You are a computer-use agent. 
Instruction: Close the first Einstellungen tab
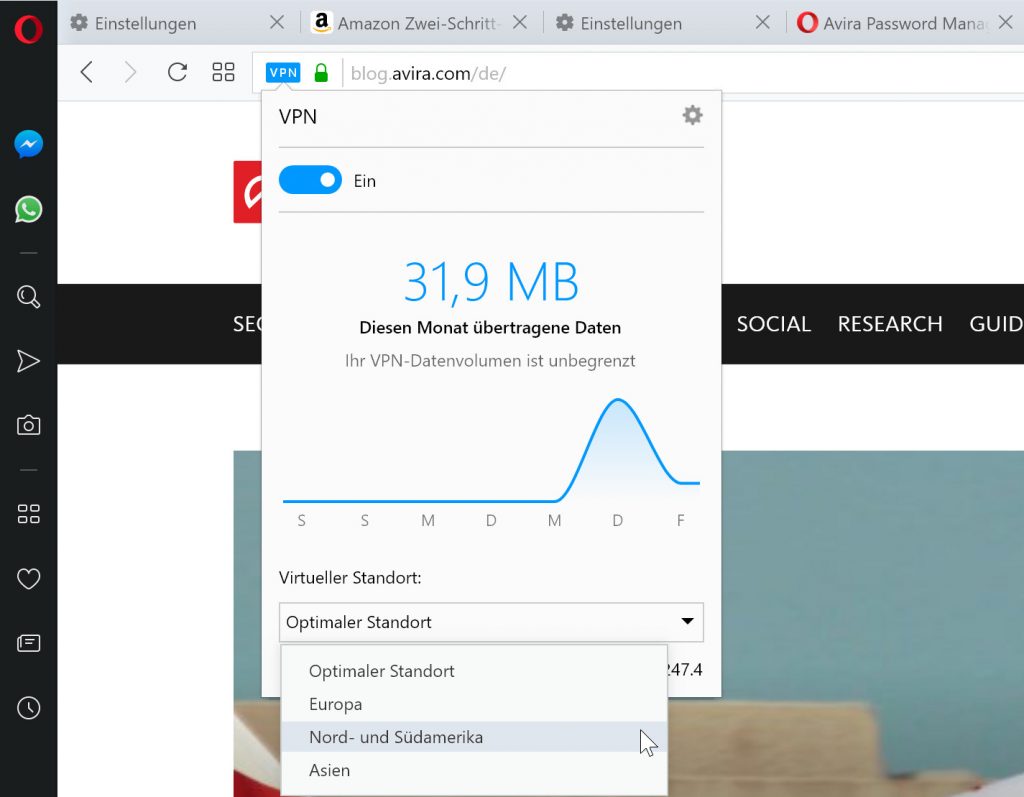[x=277, y=23]
